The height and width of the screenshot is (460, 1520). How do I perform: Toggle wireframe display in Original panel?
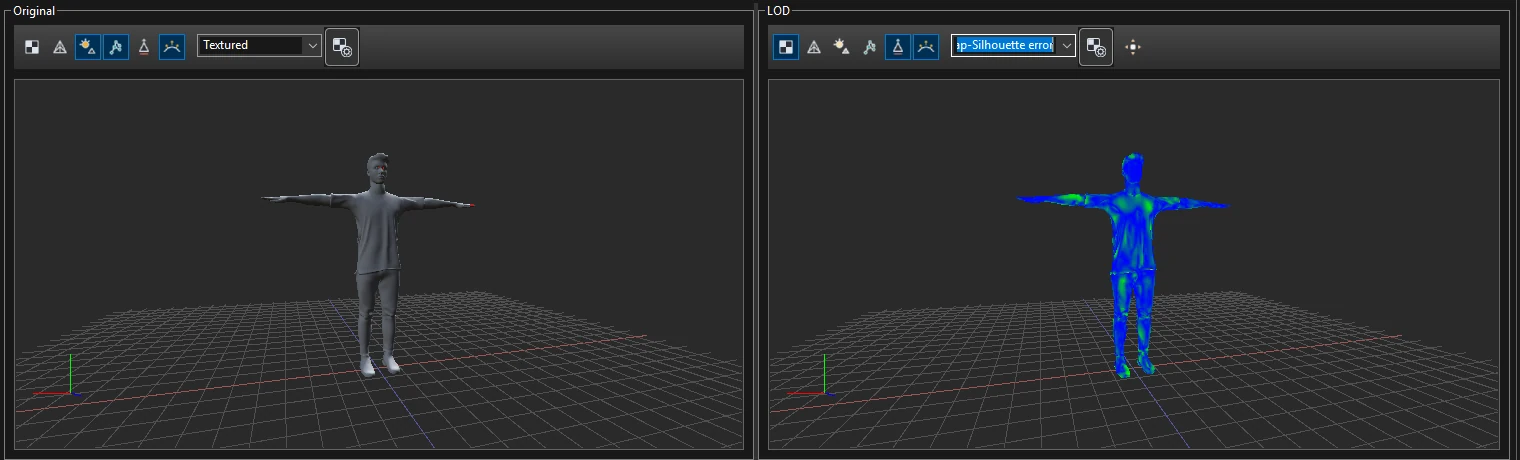[x=60, y=46]
